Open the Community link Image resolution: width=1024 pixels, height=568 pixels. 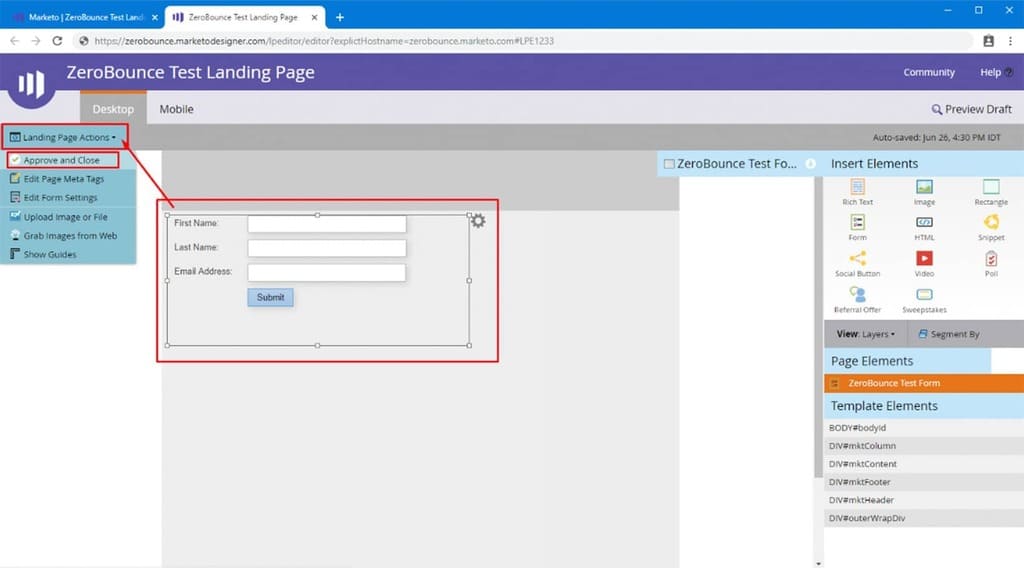[929, 72]
